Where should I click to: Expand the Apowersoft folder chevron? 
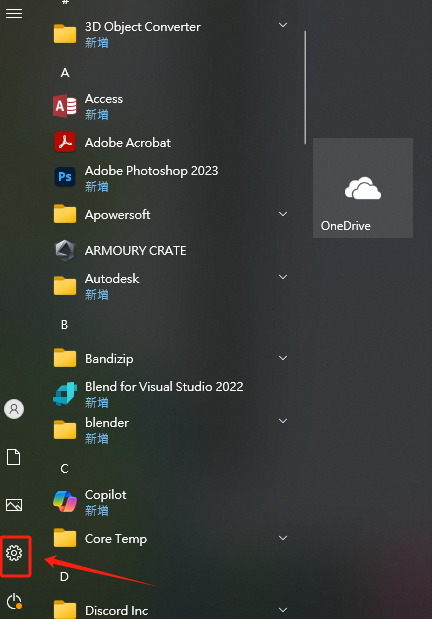tap(283, 214)
